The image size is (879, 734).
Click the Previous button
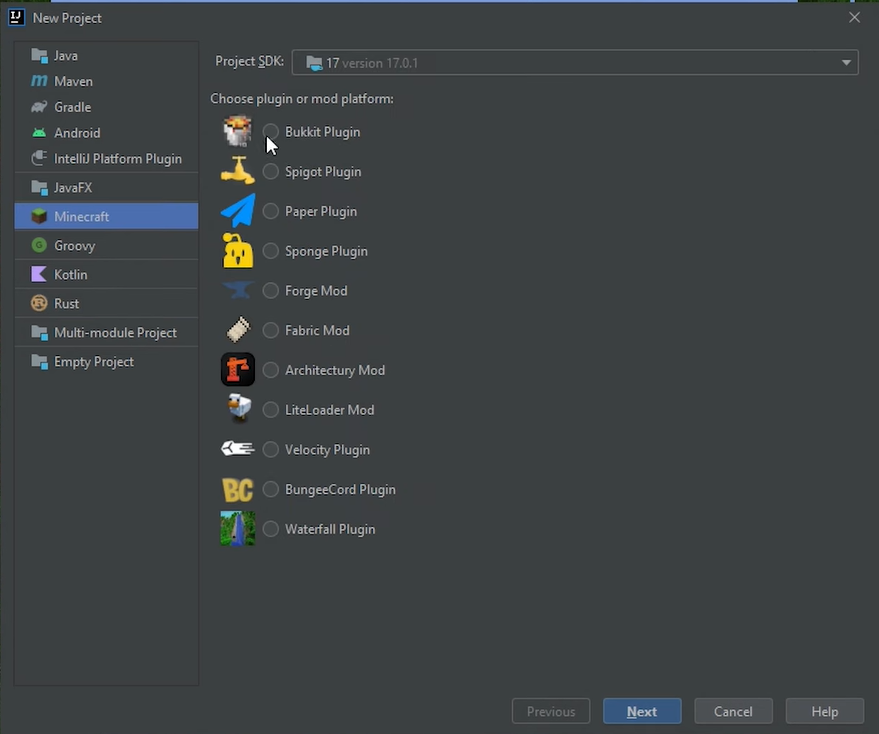[550, 711]
